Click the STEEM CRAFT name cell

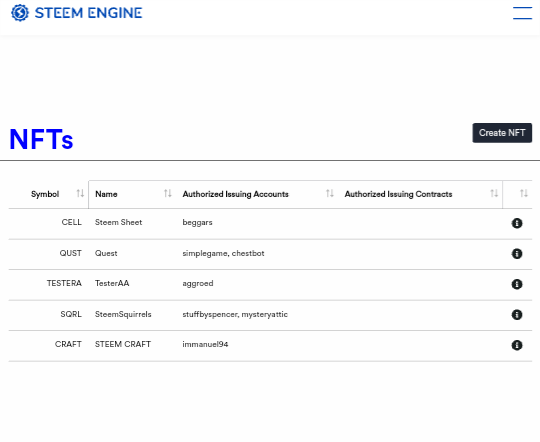(123, 344)
